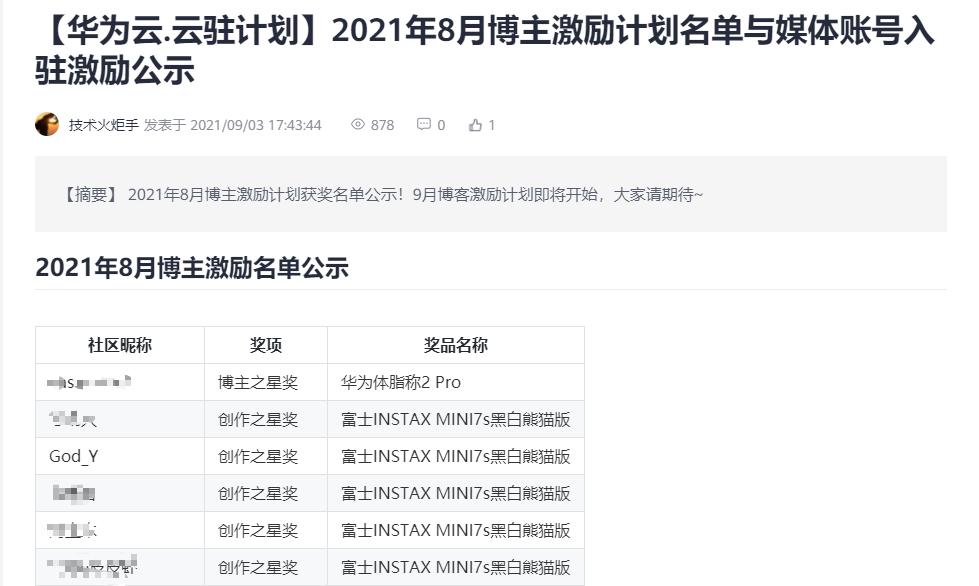Click the blurred nickname in 博主之星奖 row
Image resolution: width=979 pixels, height=586 pixels.
[x=89, y=382]
